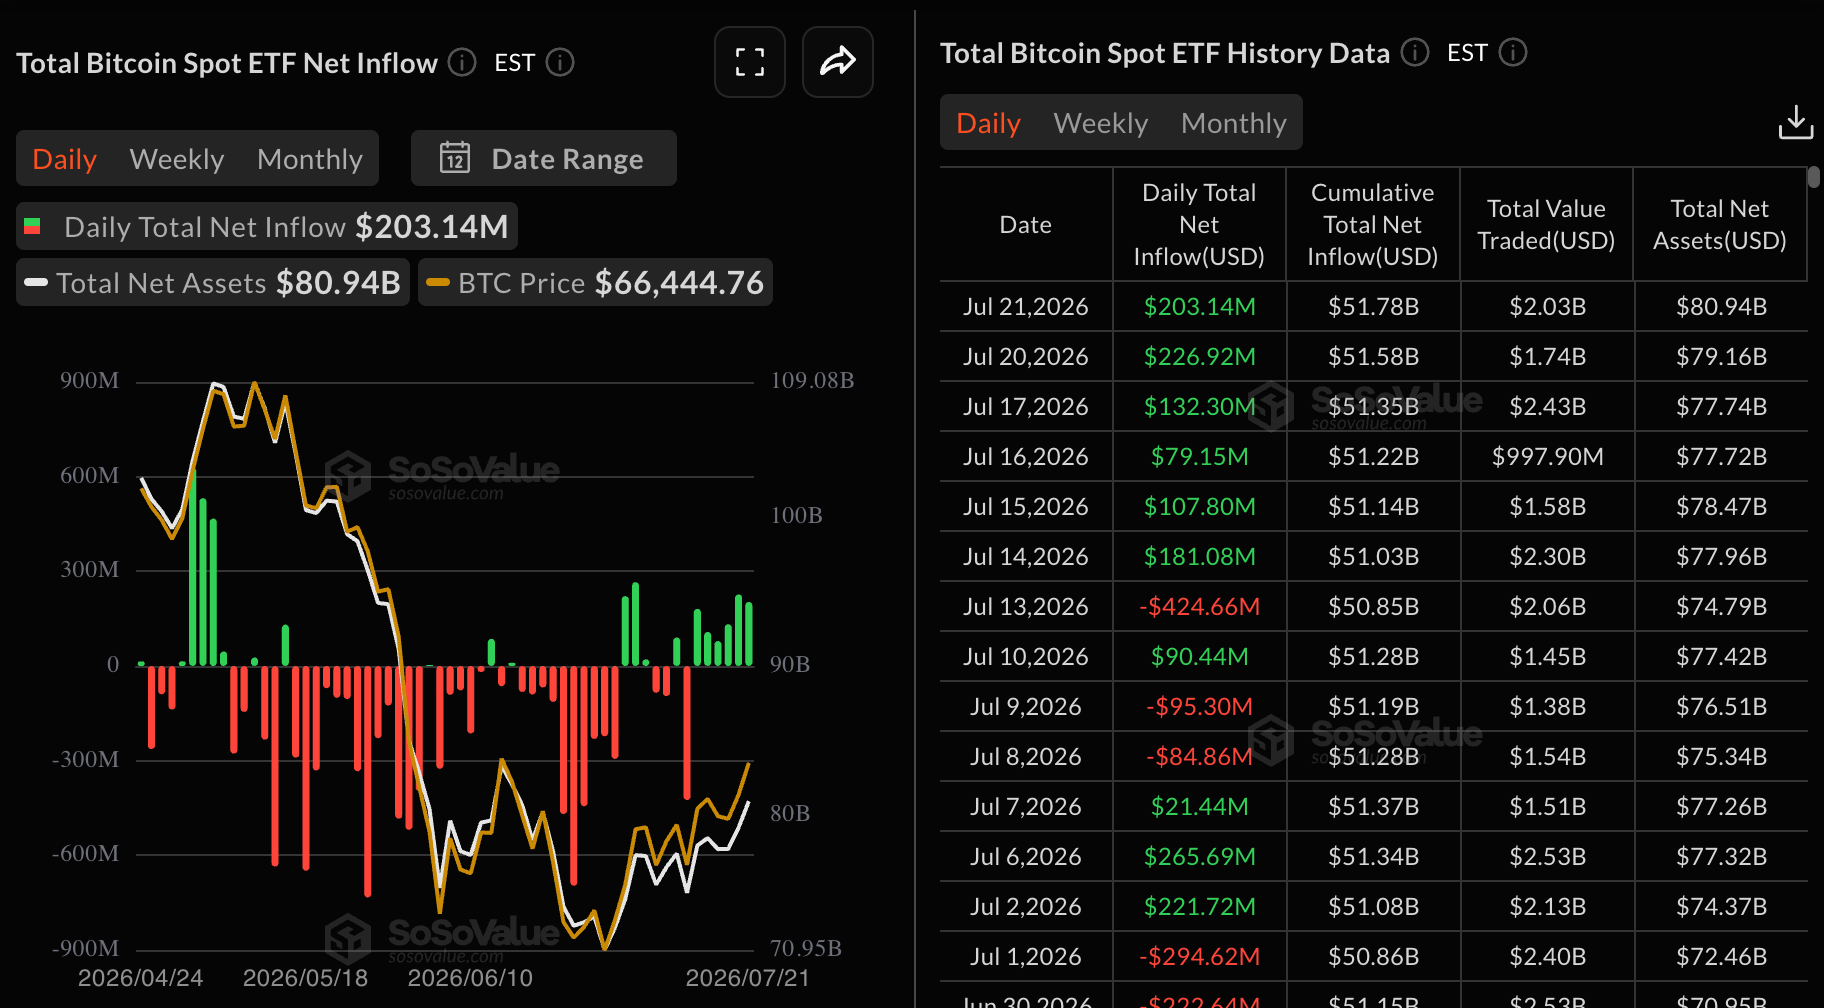Click the $72.46B total net assets cell
Image resolution: width=1824 pixels, height=1008 pixels.
point(1722,957)
